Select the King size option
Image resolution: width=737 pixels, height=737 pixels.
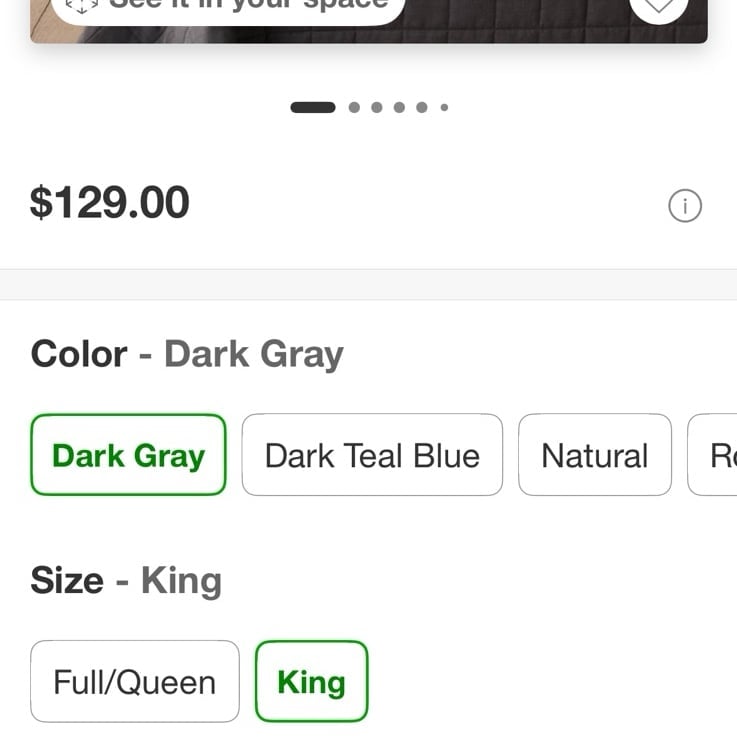[x=312, y=681]
